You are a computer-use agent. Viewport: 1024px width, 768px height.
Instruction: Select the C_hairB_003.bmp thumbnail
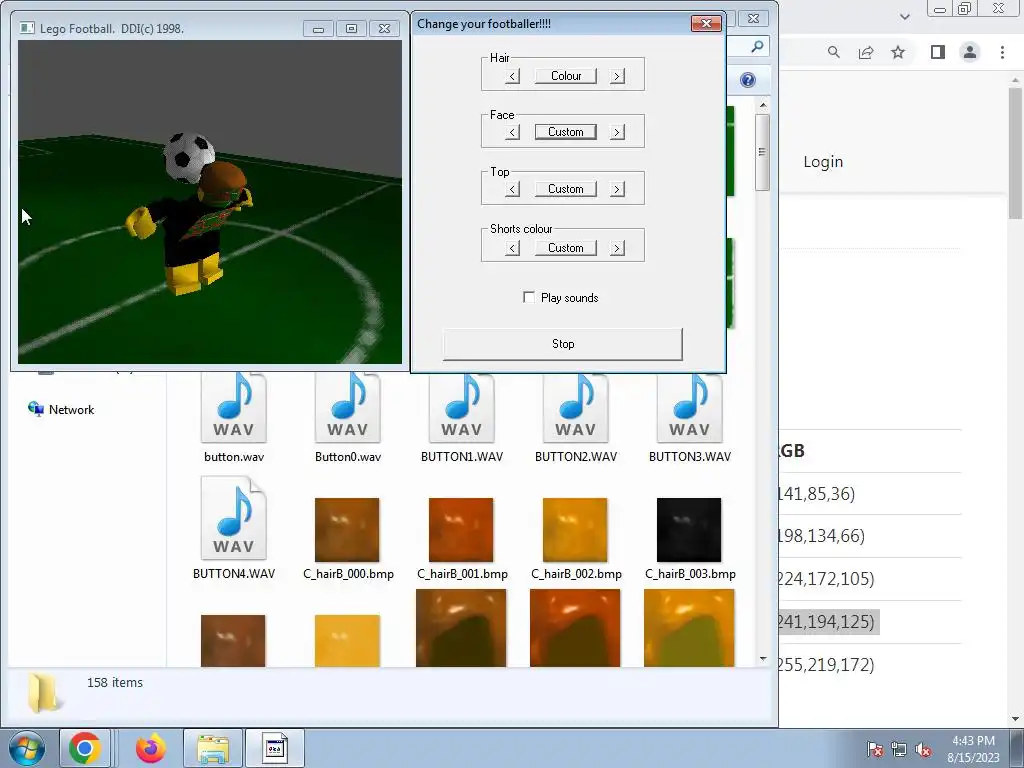pyautogui.click(x=689, y=530)
